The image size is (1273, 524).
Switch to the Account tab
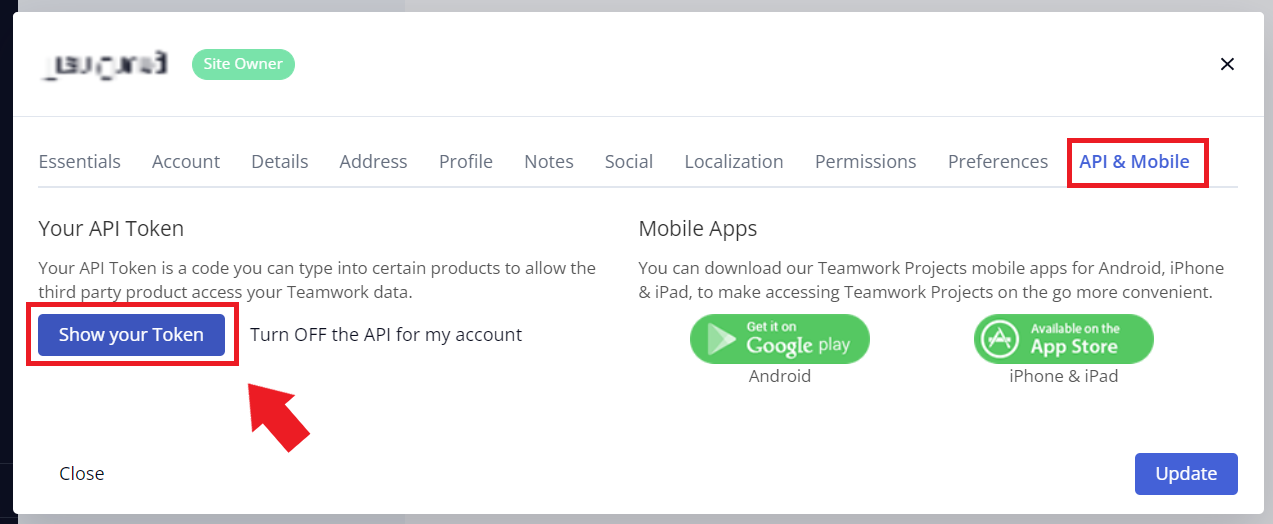(186, 162)
